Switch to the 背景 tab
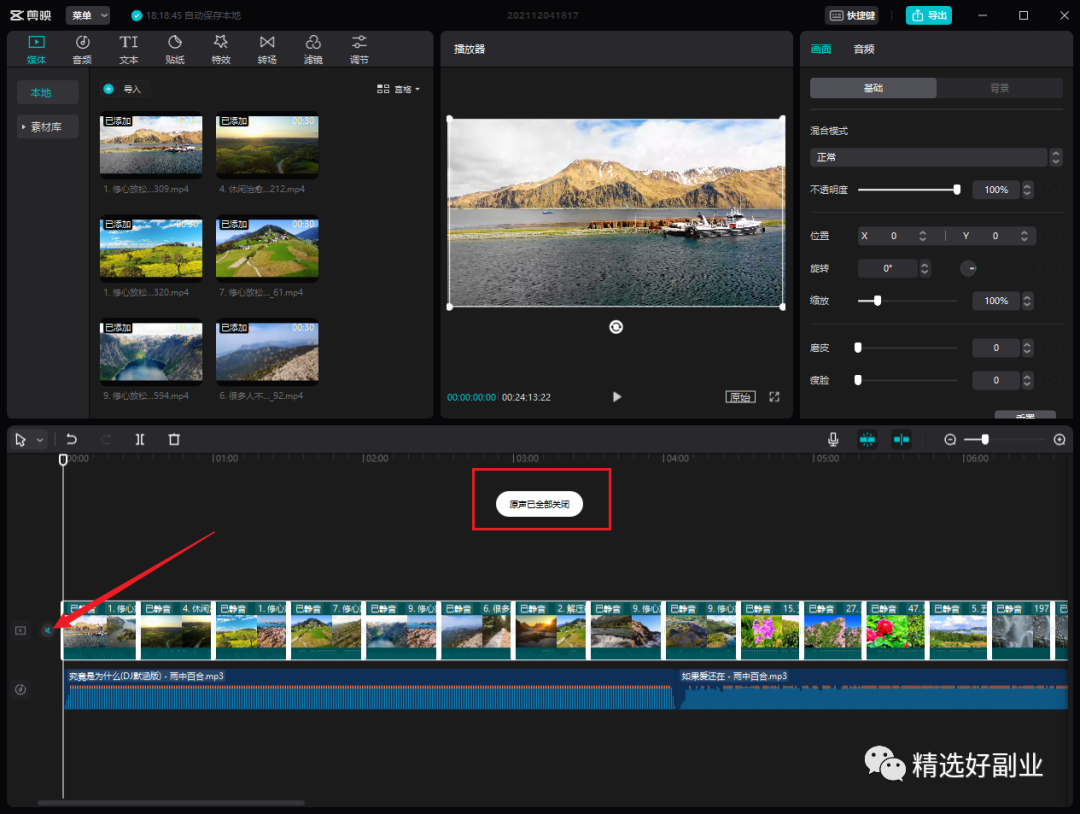Image resolution: width=1080 pixels, height=814 pixels. 998,88
